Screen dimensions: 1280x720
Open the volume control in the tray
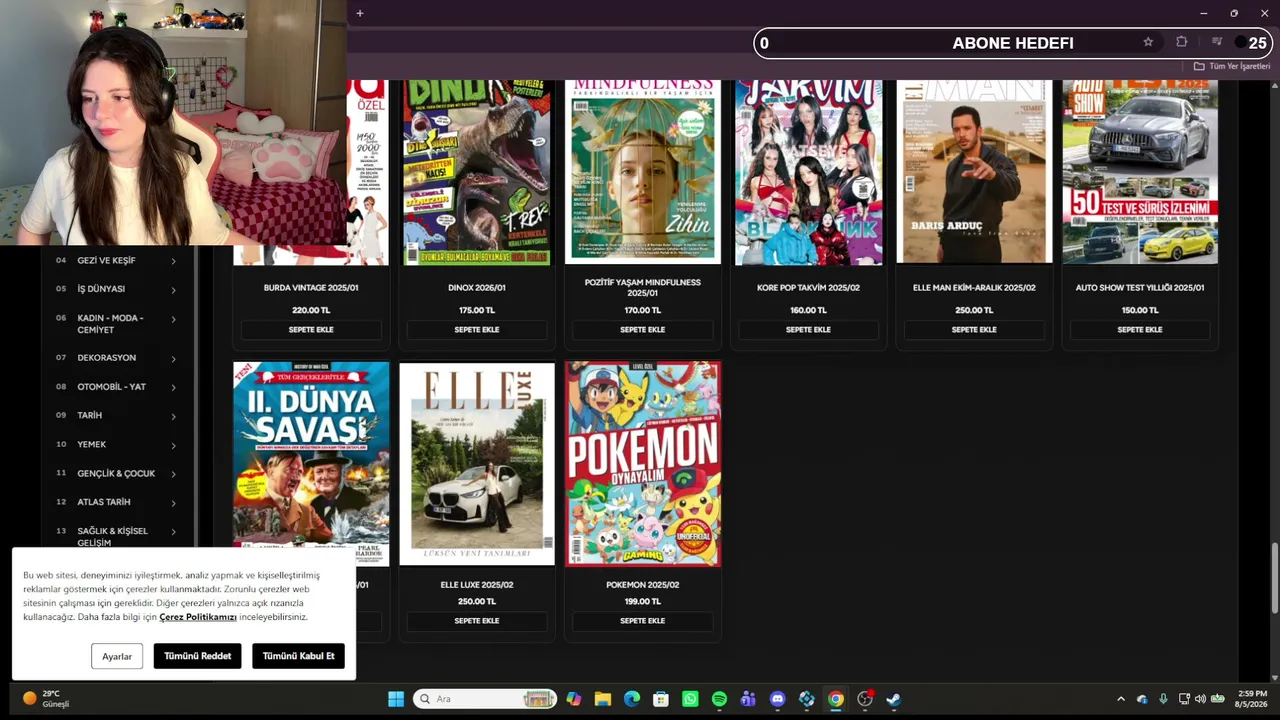(1200, 699)
